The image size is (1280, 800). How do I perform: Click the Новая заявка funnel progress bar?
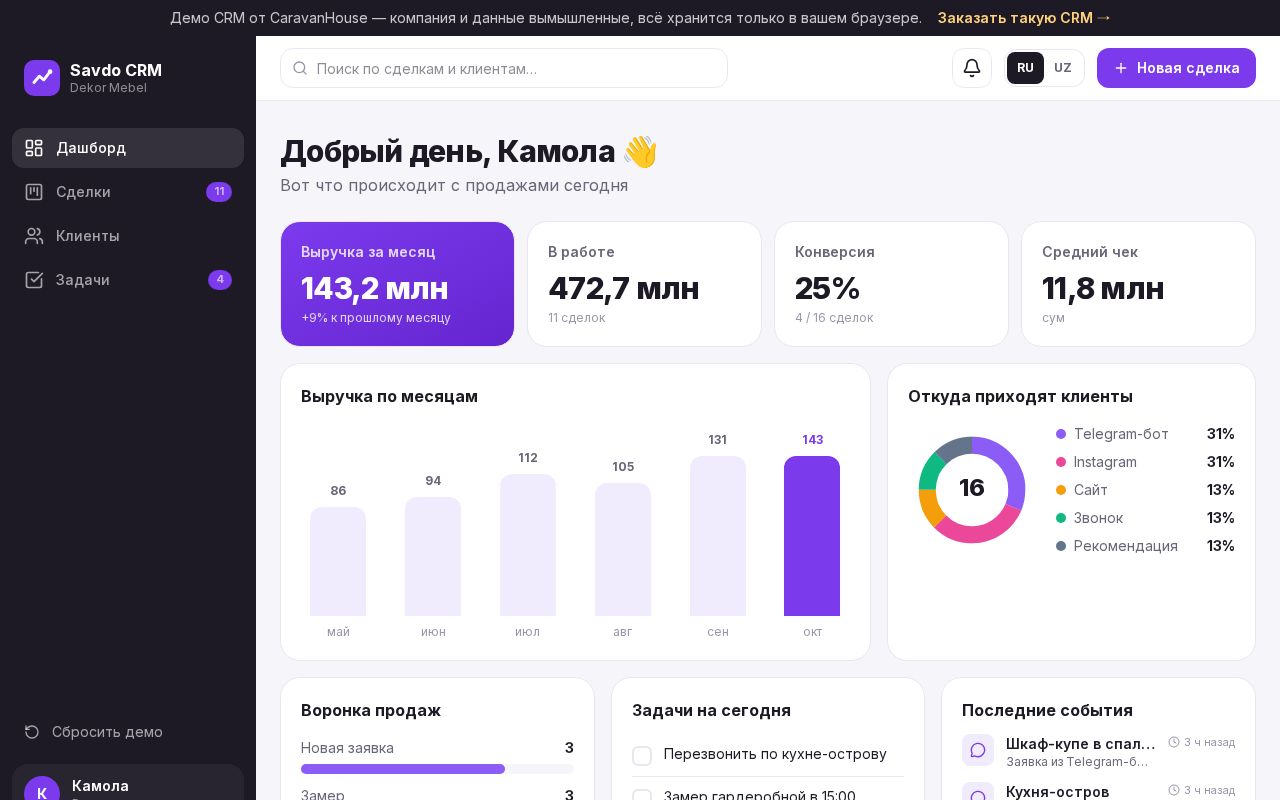[437, 769]
